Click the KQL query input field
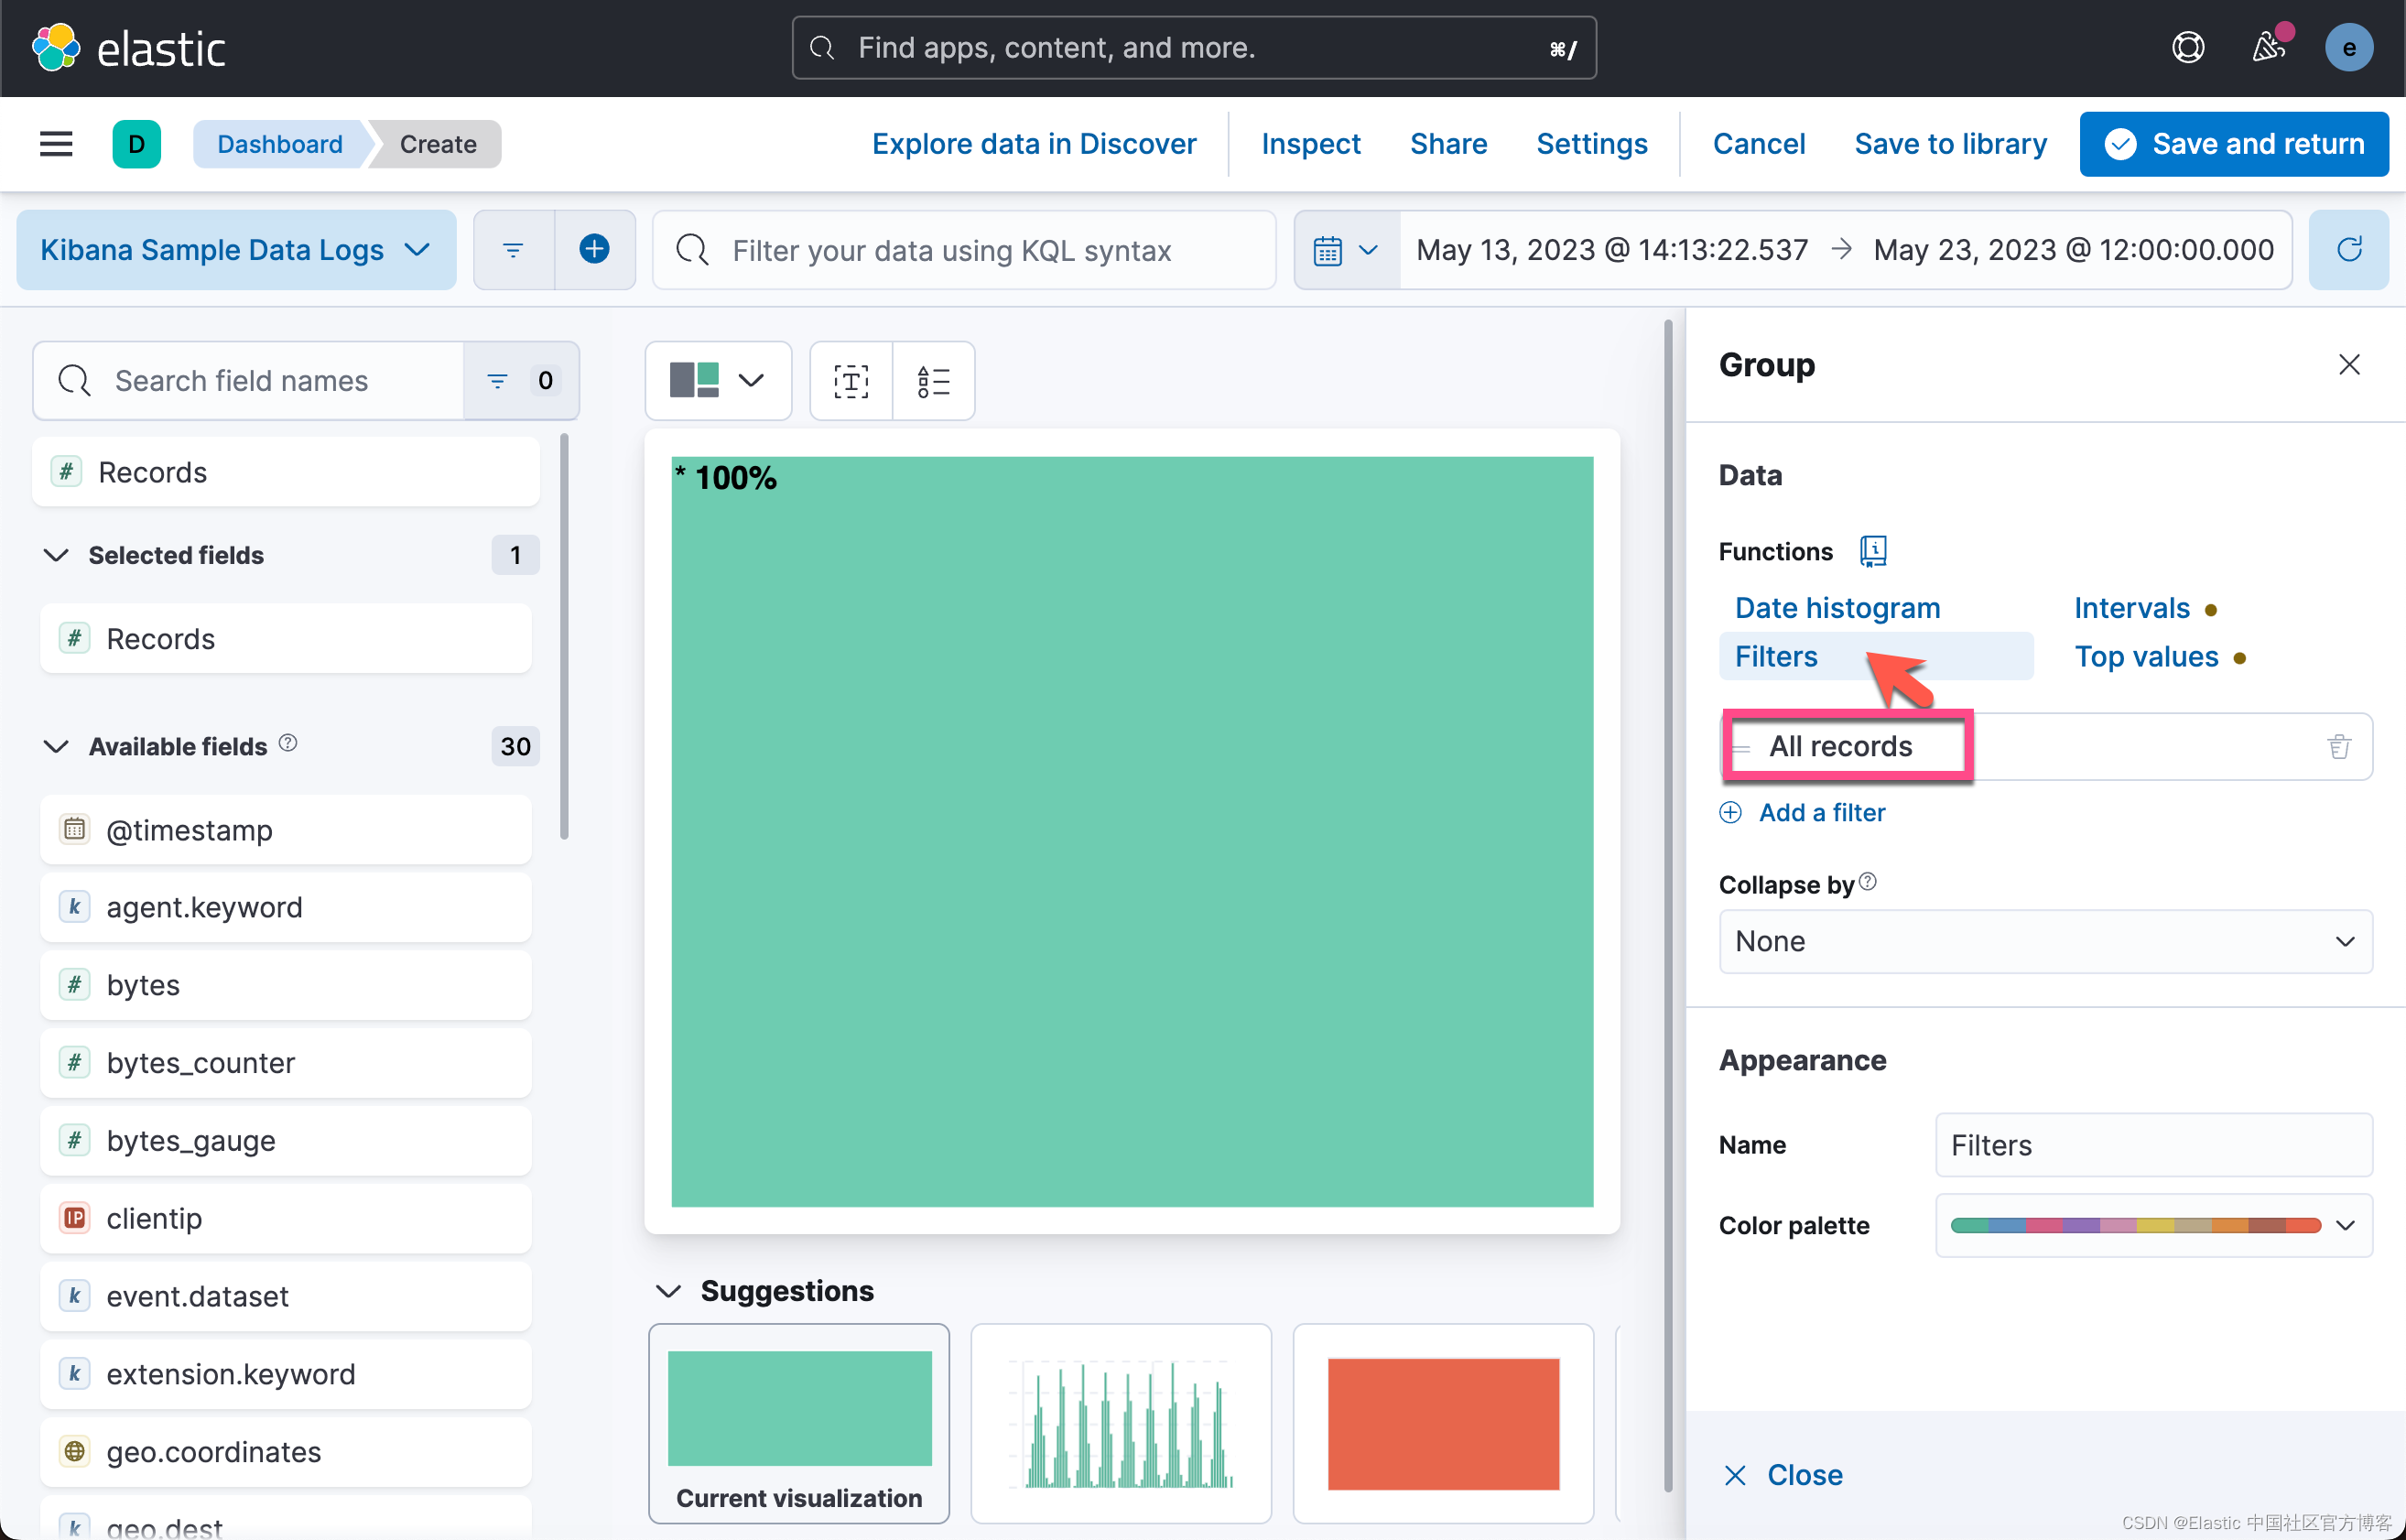The image size is (2406, 1540). [x=964, y=250]
